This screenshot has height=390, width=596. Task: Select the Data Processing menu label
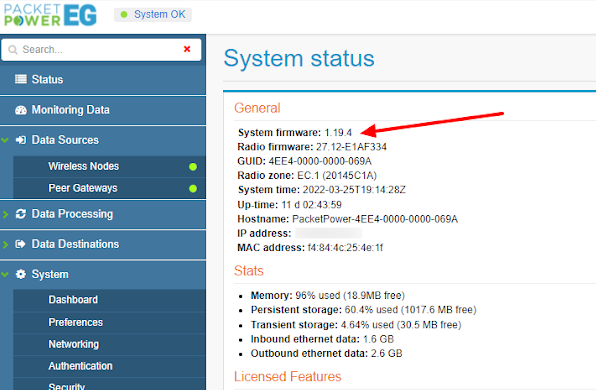pyautogui.click(x=72, y=214)
